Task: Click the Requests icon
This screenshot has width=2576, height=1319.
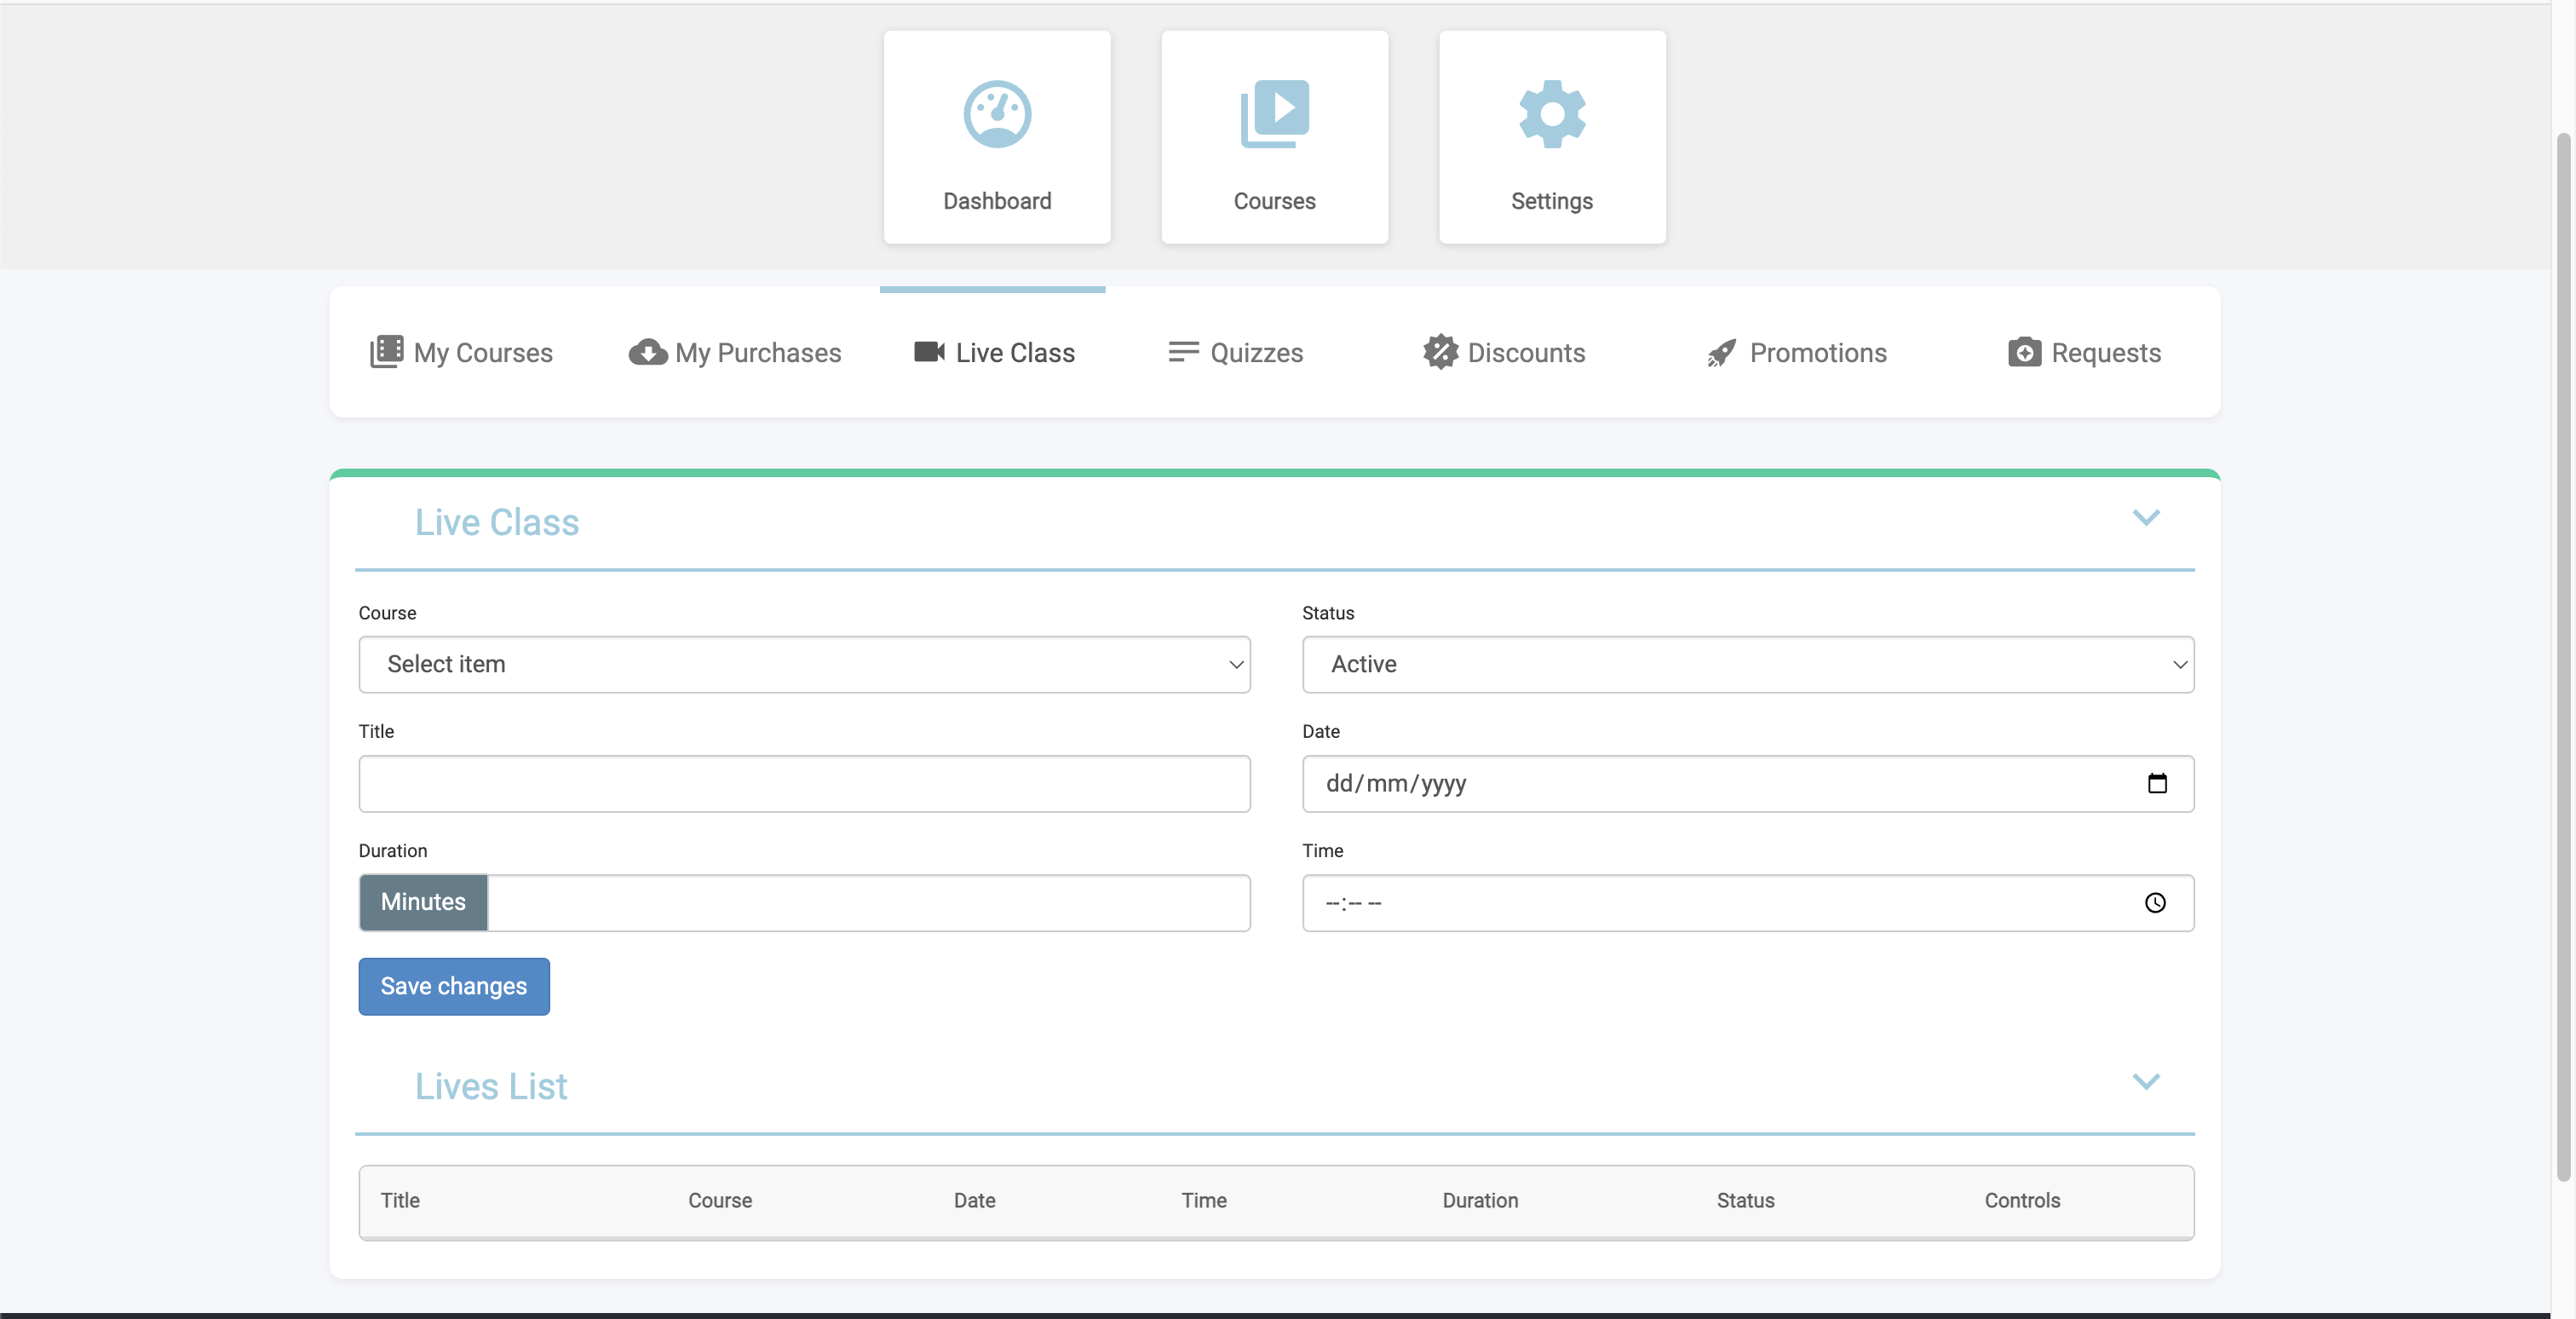Action: click(2024, 353)
